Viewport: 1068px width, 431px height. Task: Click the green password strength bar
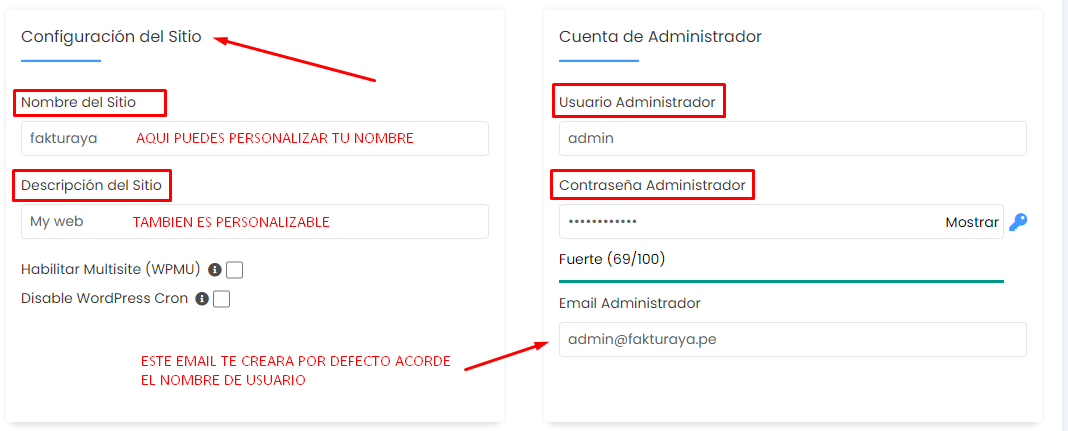click(781, 281)
